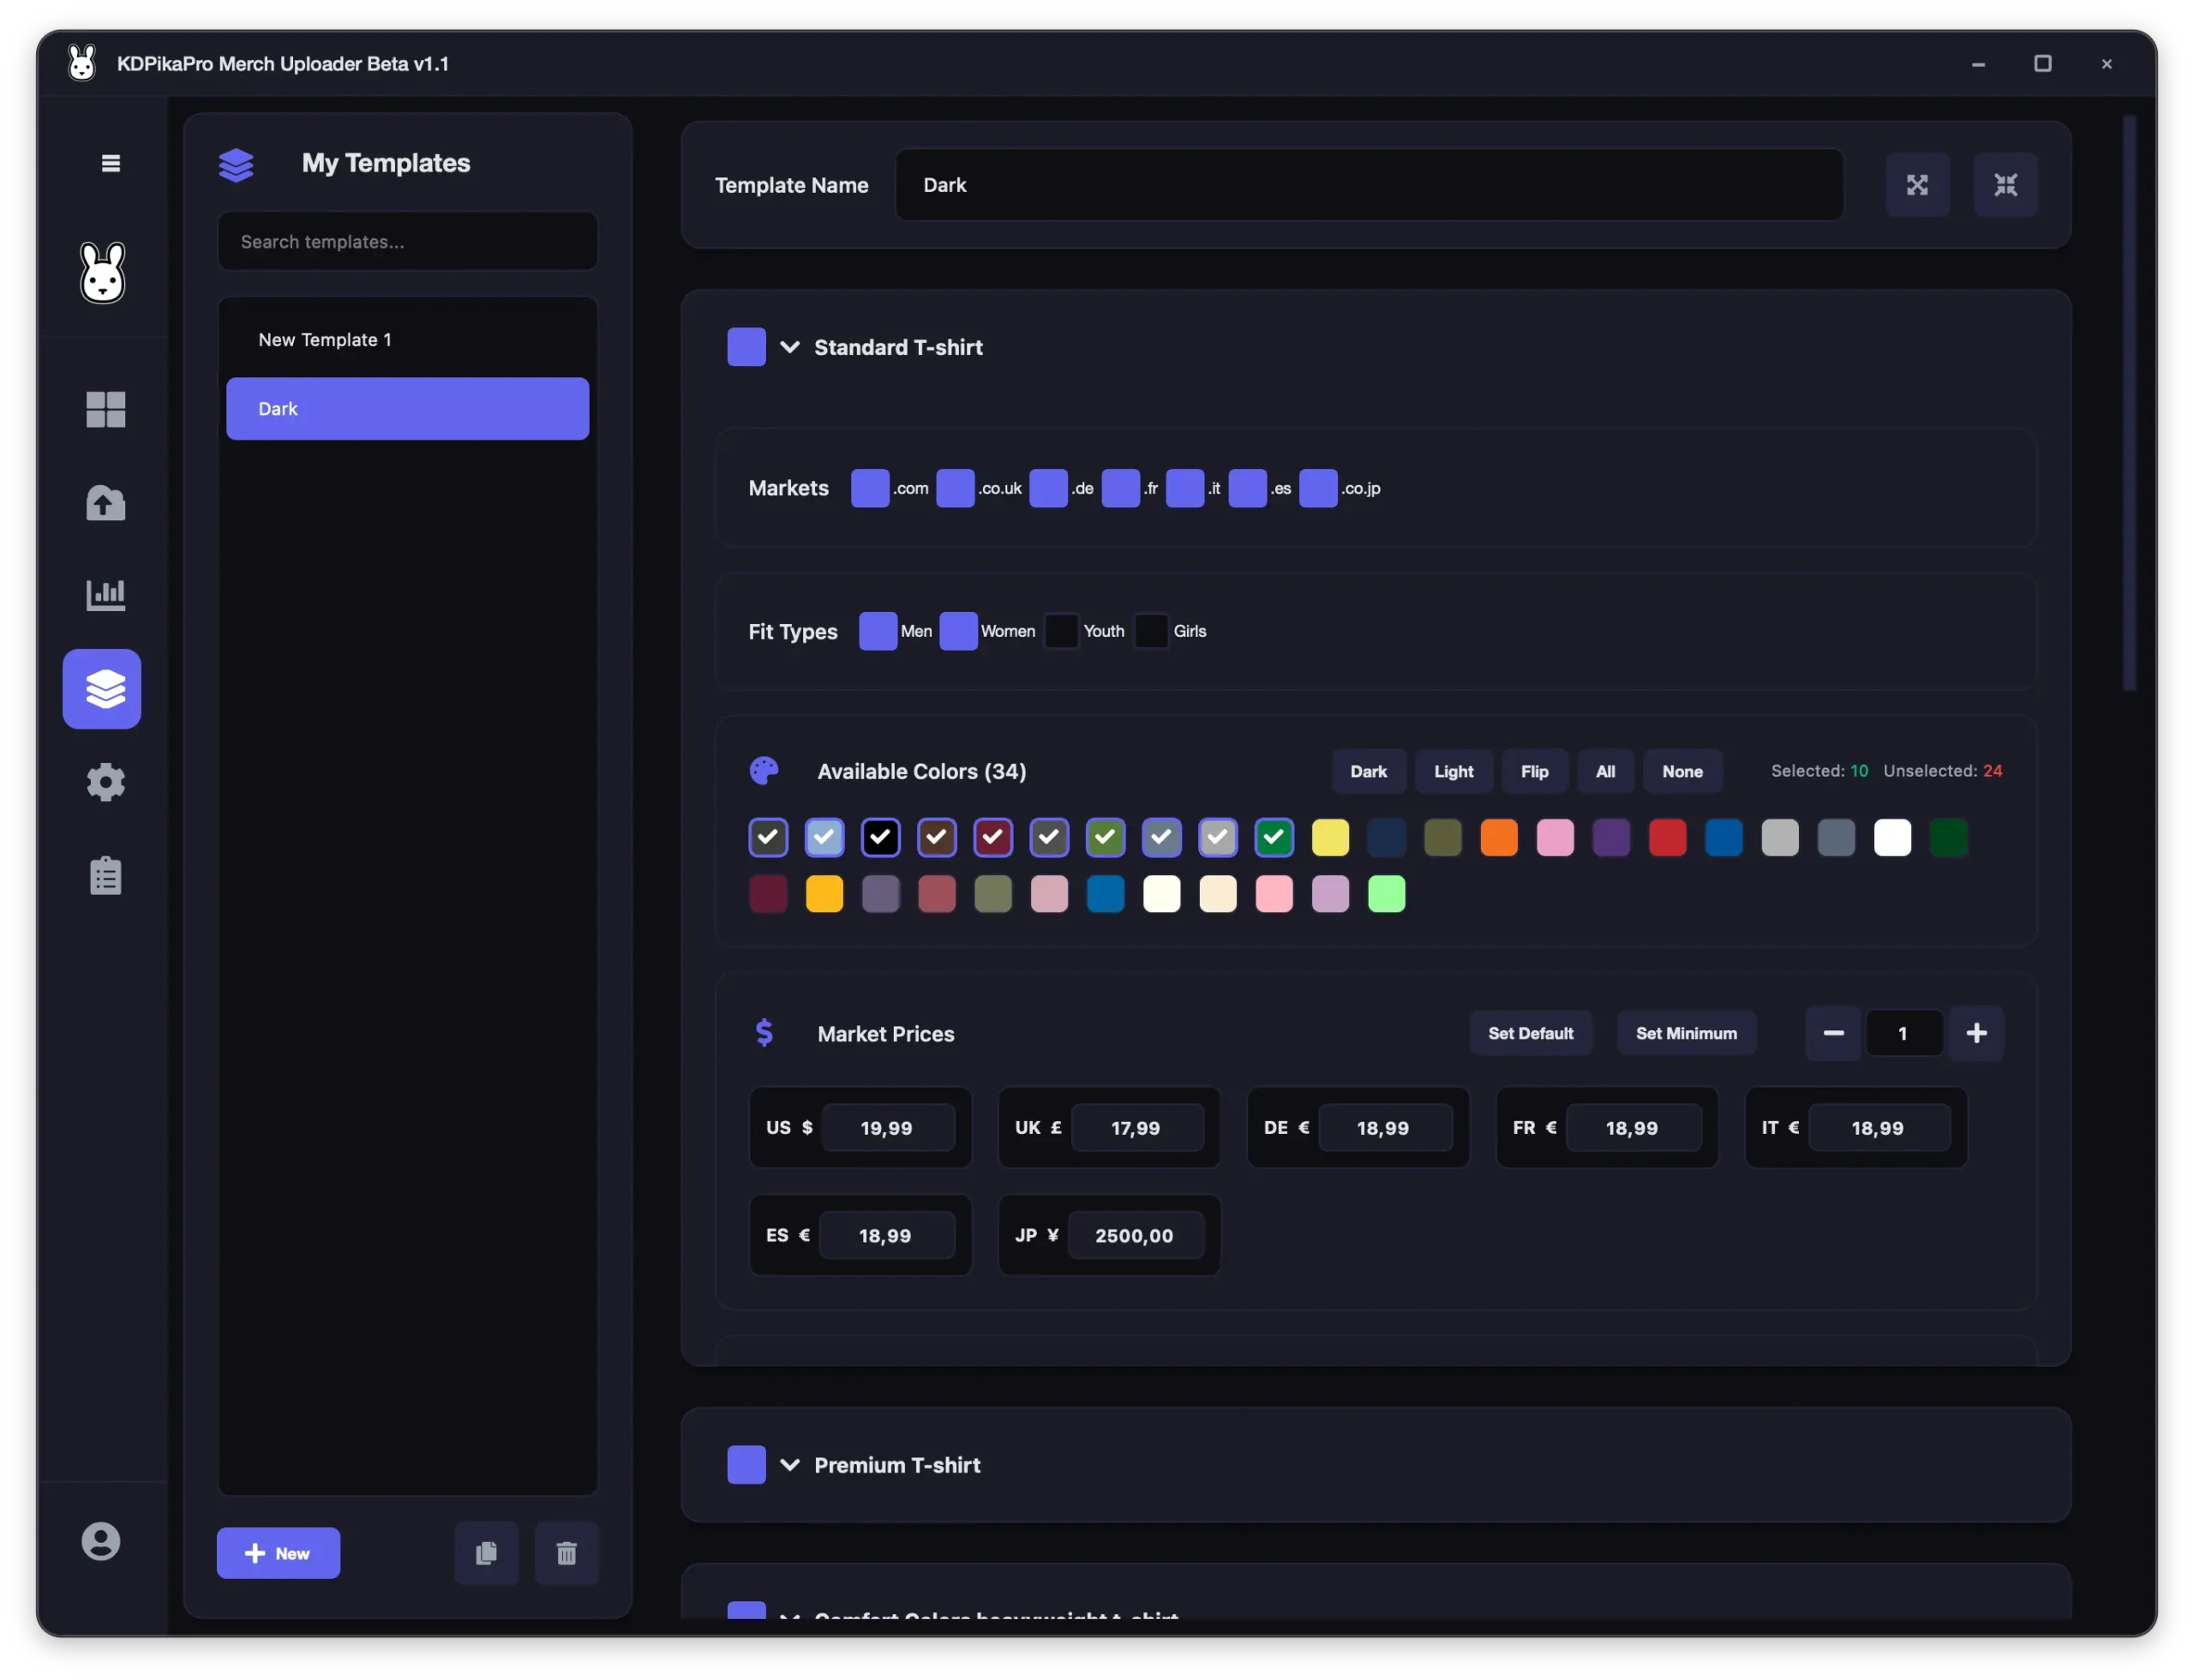Click the Set Minimum prices button
The height and width of the screenshot is (1680, 2194).
[x=1686, y=1033]
